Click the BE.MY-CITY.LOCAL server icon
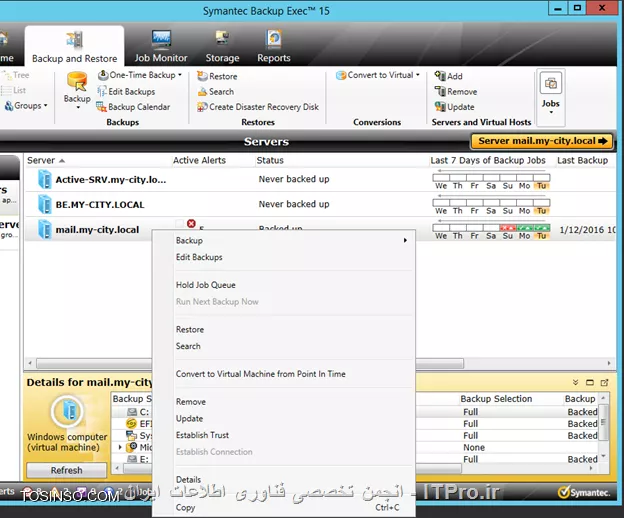Viewport: 624px width, 518px height. pos(45,204)
